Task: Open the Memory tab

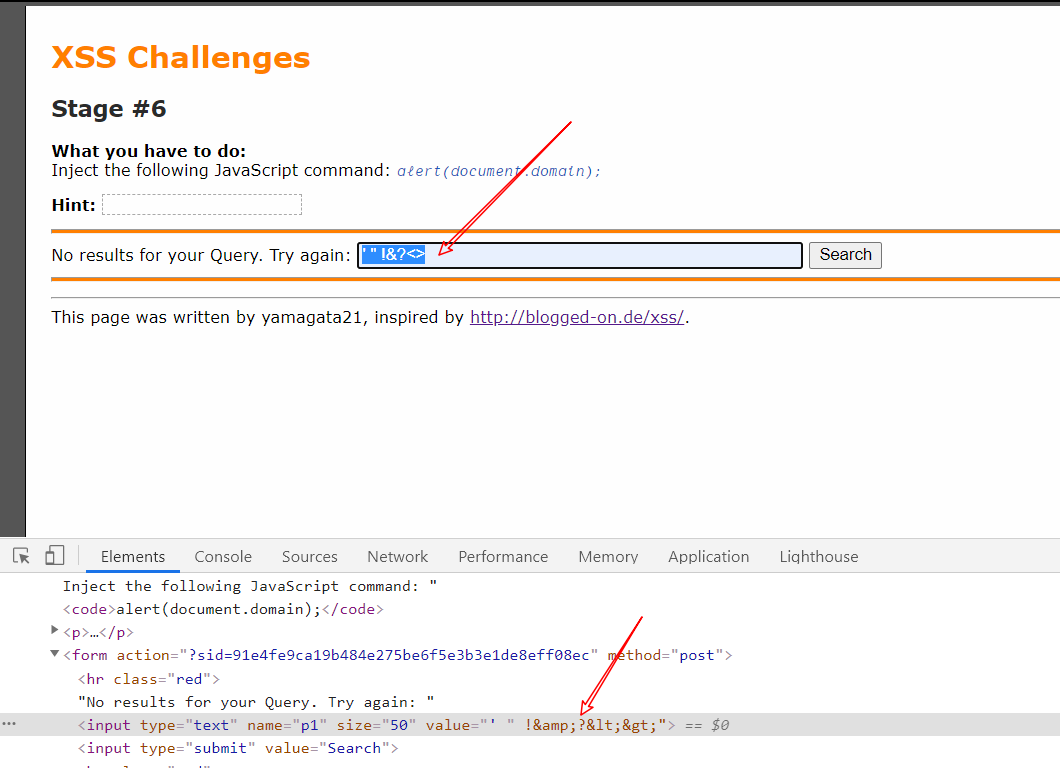Action: coord(608,556)
